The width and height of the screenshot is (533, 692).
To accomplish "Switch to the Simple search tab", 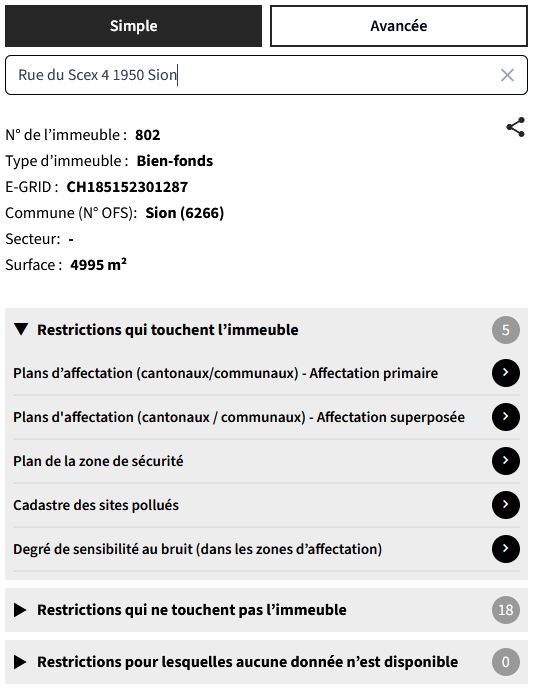I will click(x=133, y=26).
